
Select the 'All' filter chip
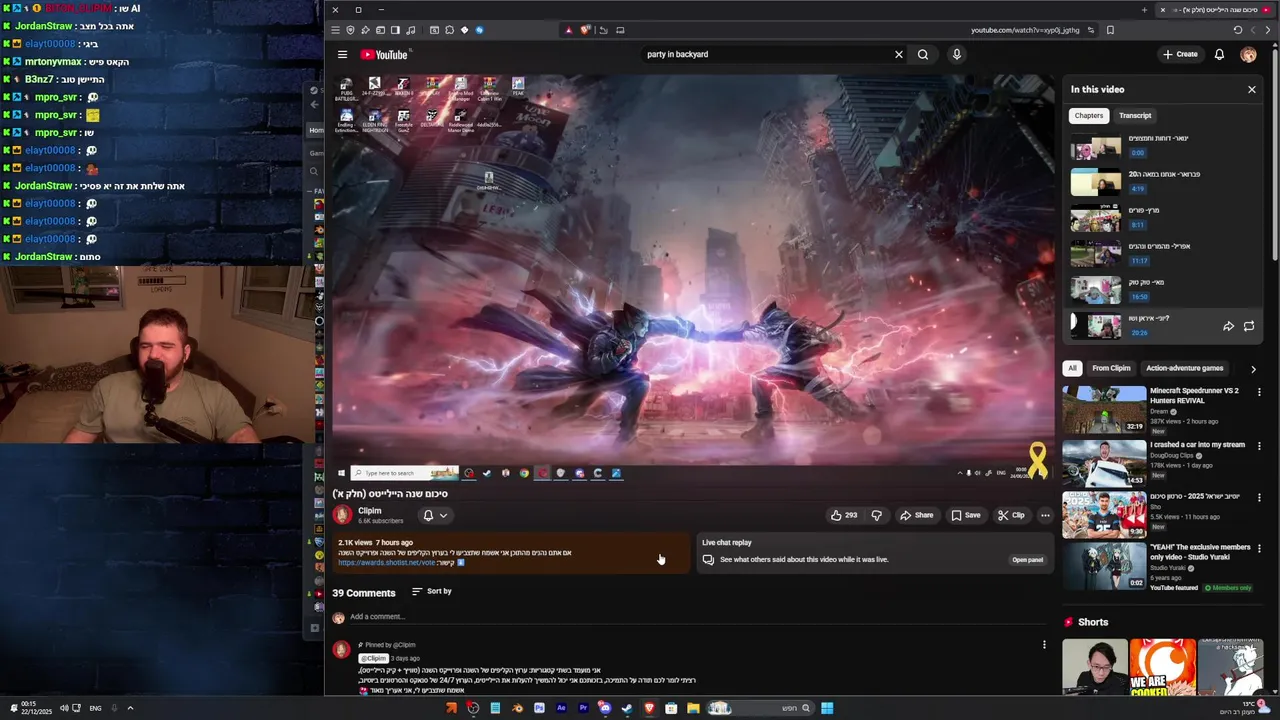point(1072,368)
